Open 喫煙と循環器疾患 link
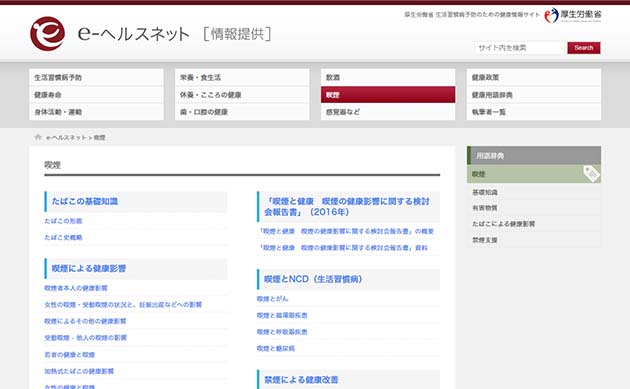Viewport: 630px width, 389px height. point(282,315)
